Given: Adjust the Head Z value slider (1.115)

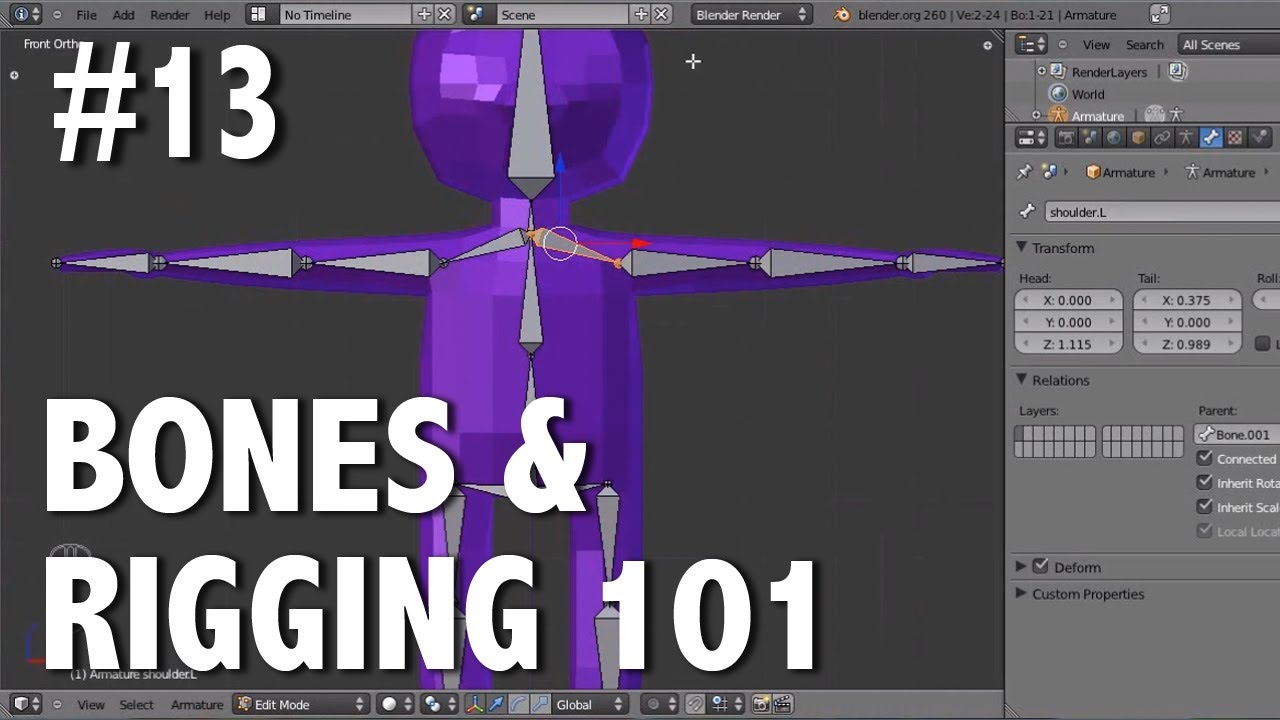Looking at the screenshot, I should [x=1068, y=343].
